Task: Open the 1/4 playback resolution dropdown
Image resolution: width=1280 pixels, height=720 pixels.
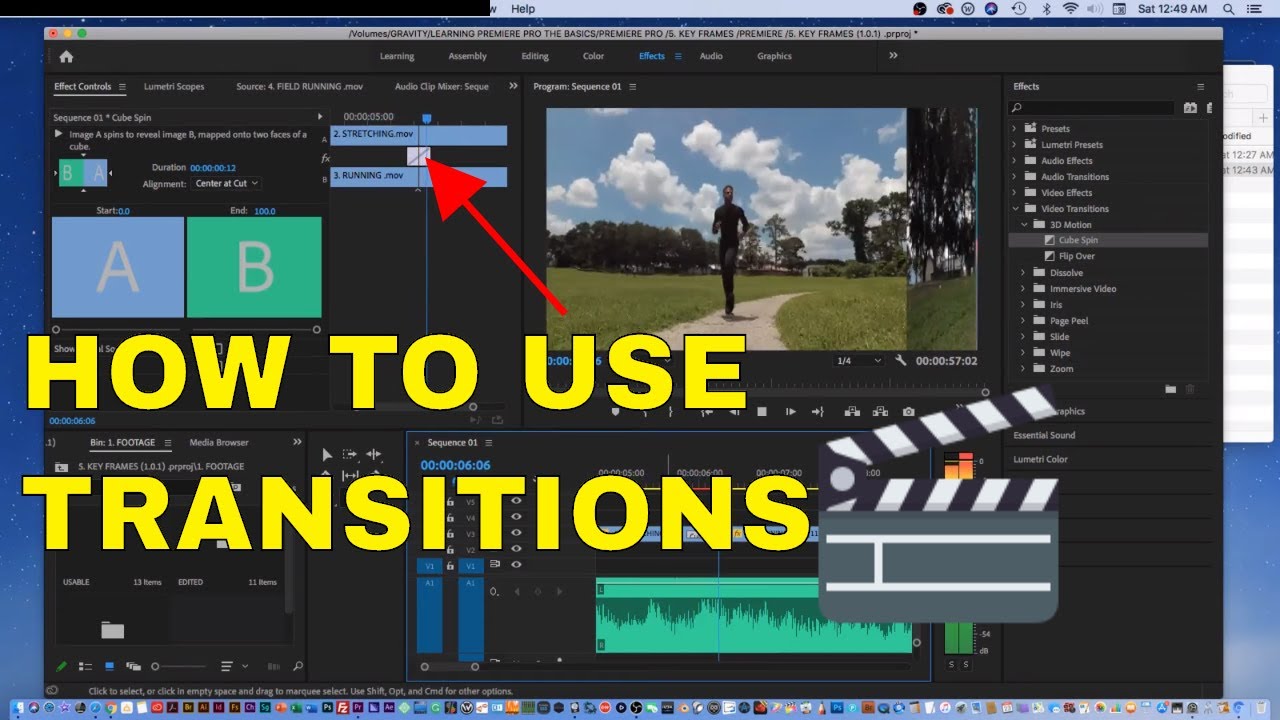Action: pyautogui.click(x=859, y=361)
